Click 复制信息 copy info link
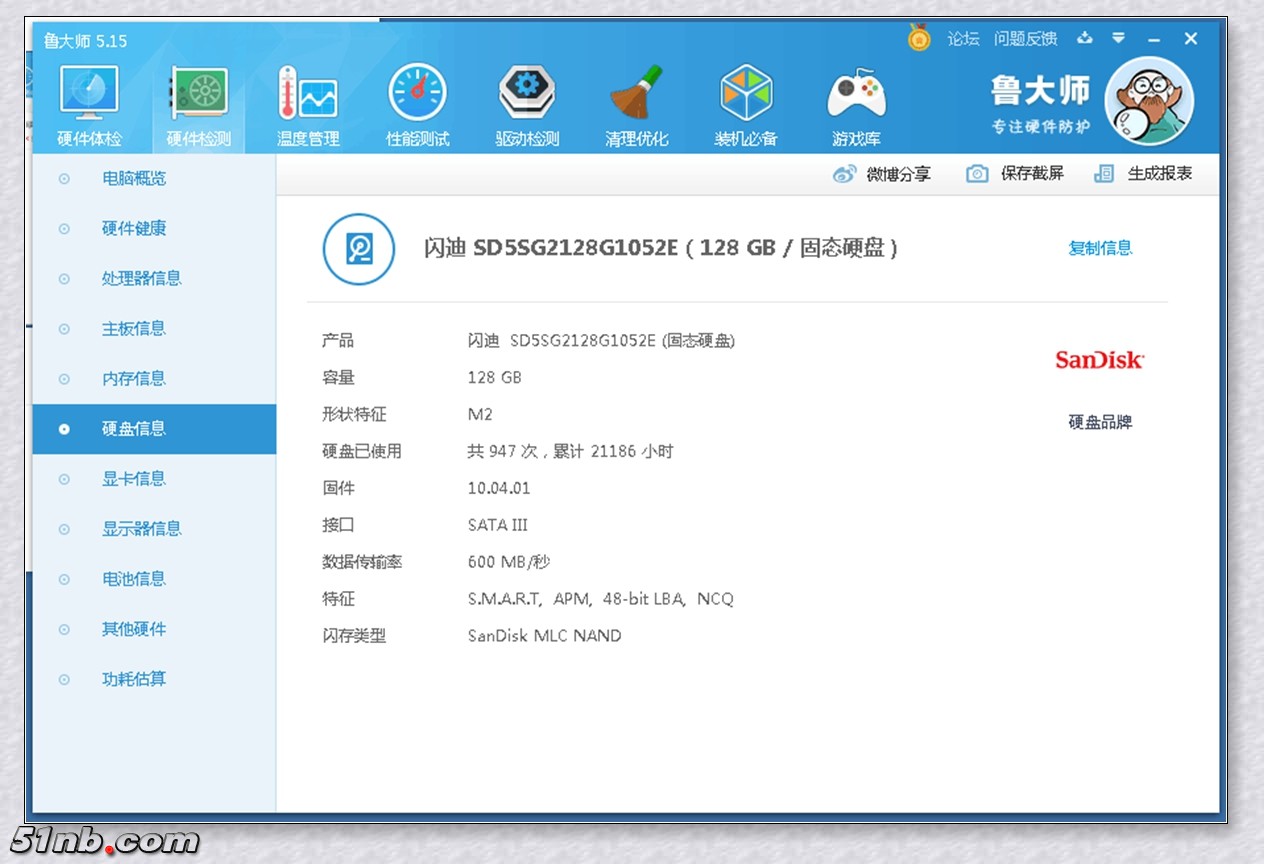This screenshot has width=1264, height=864. point(1100,248)
